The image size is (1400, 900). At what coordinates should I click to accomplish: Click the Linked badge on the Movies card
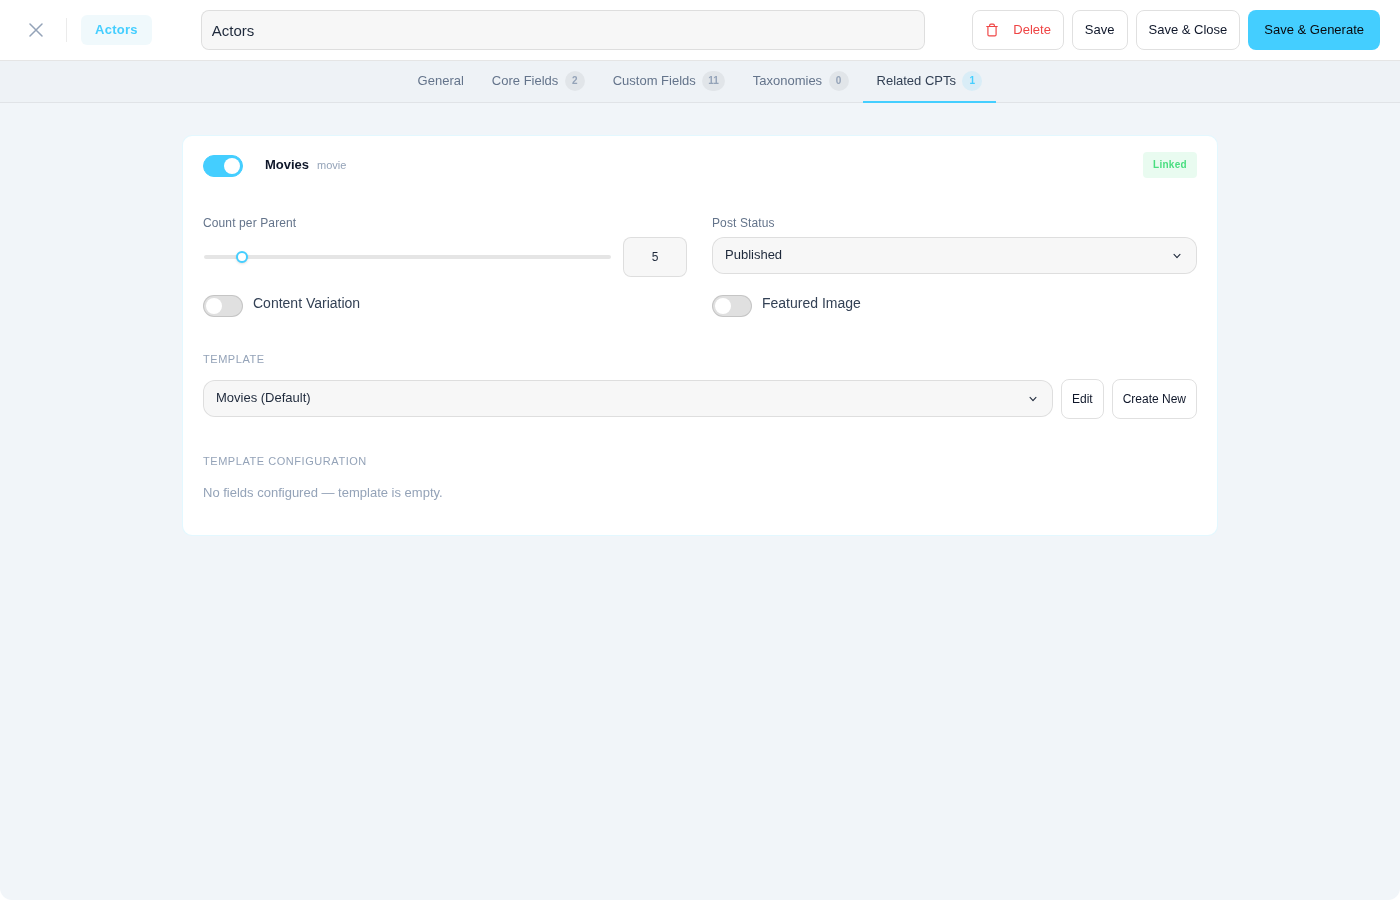click(x=1169, y=164)
